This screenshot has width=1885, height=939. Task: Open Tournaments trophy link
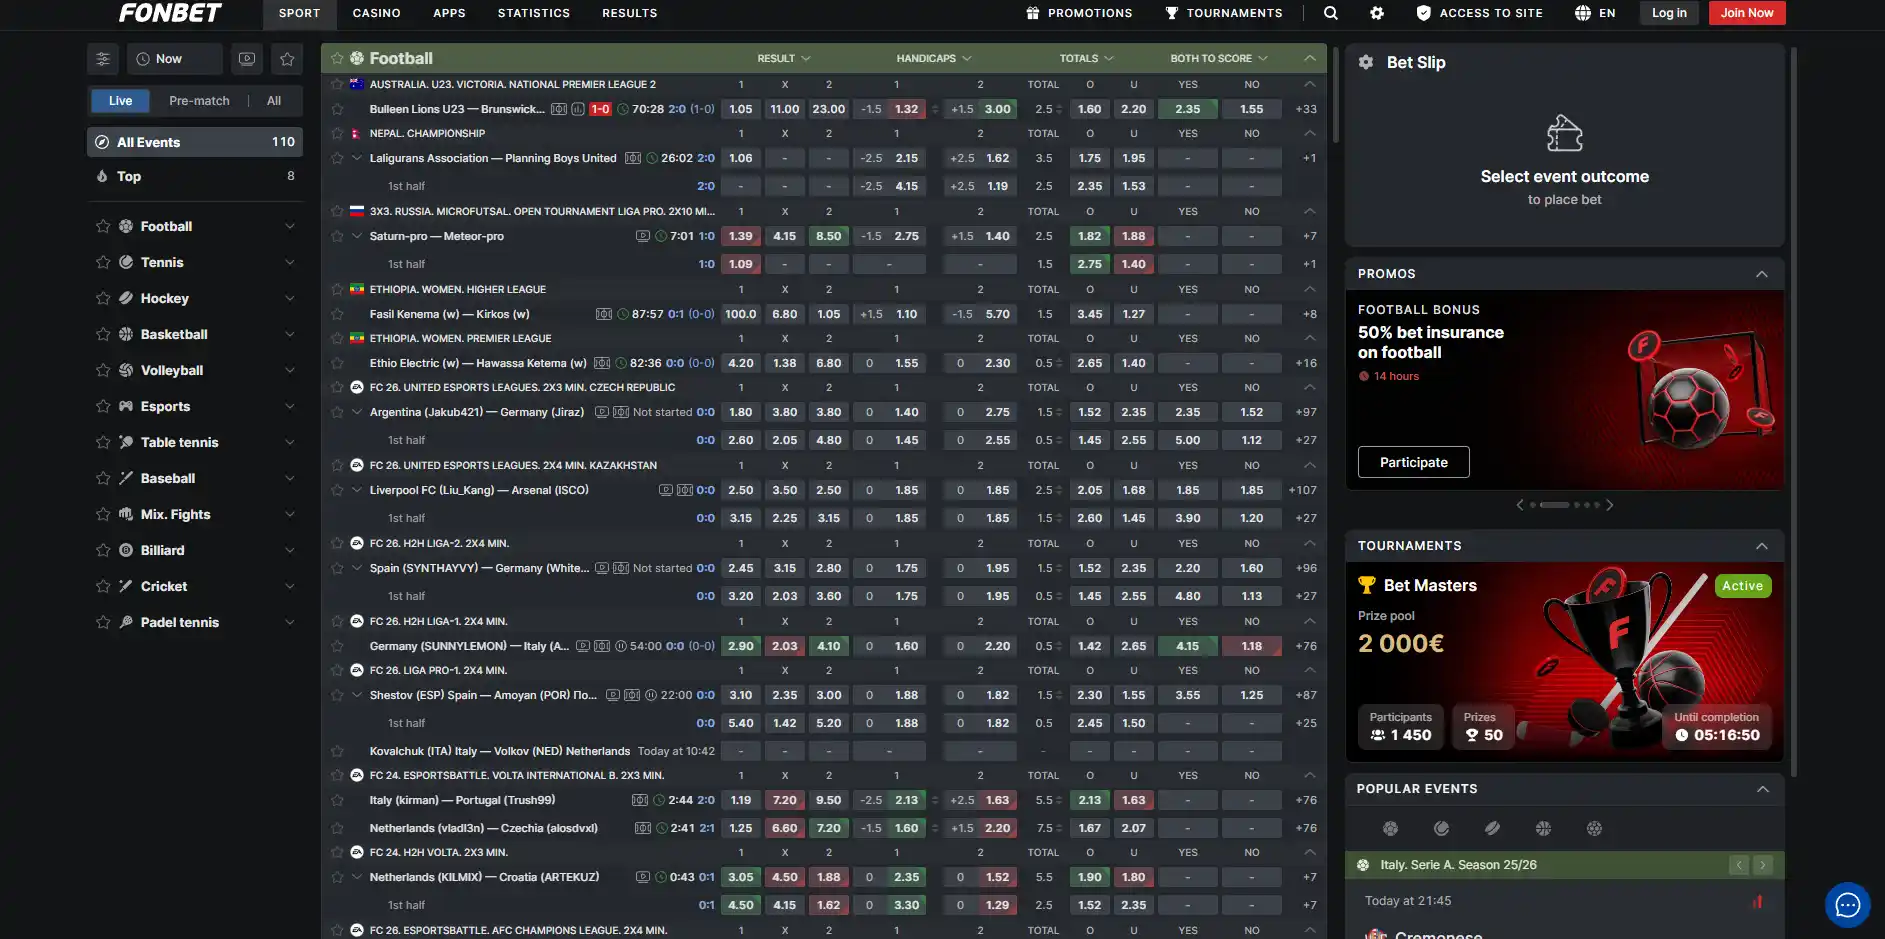[1224, 13]
